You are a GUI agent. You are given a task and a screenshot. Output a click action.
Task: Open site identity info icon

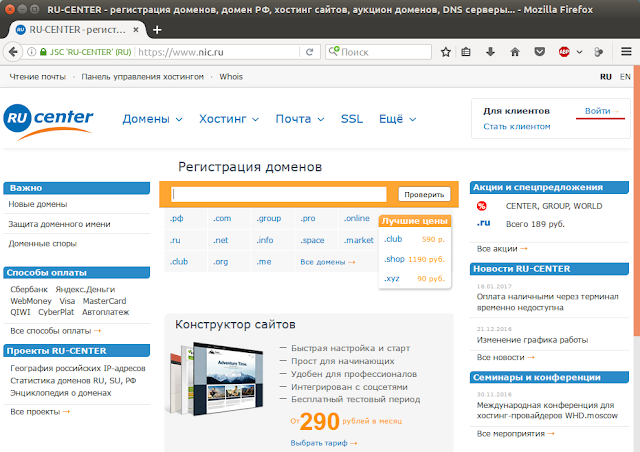tap(31, 52)
